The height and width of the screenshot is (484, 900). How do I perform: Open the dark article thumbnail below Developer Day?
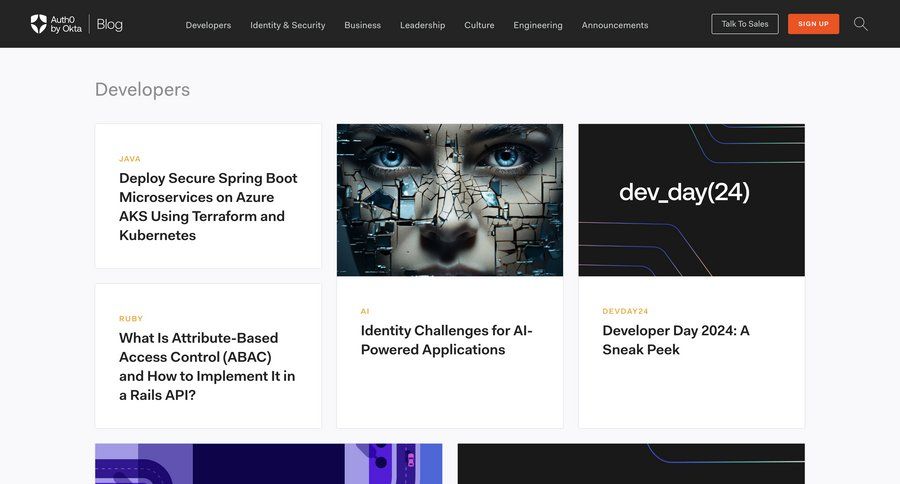point(631,464)
